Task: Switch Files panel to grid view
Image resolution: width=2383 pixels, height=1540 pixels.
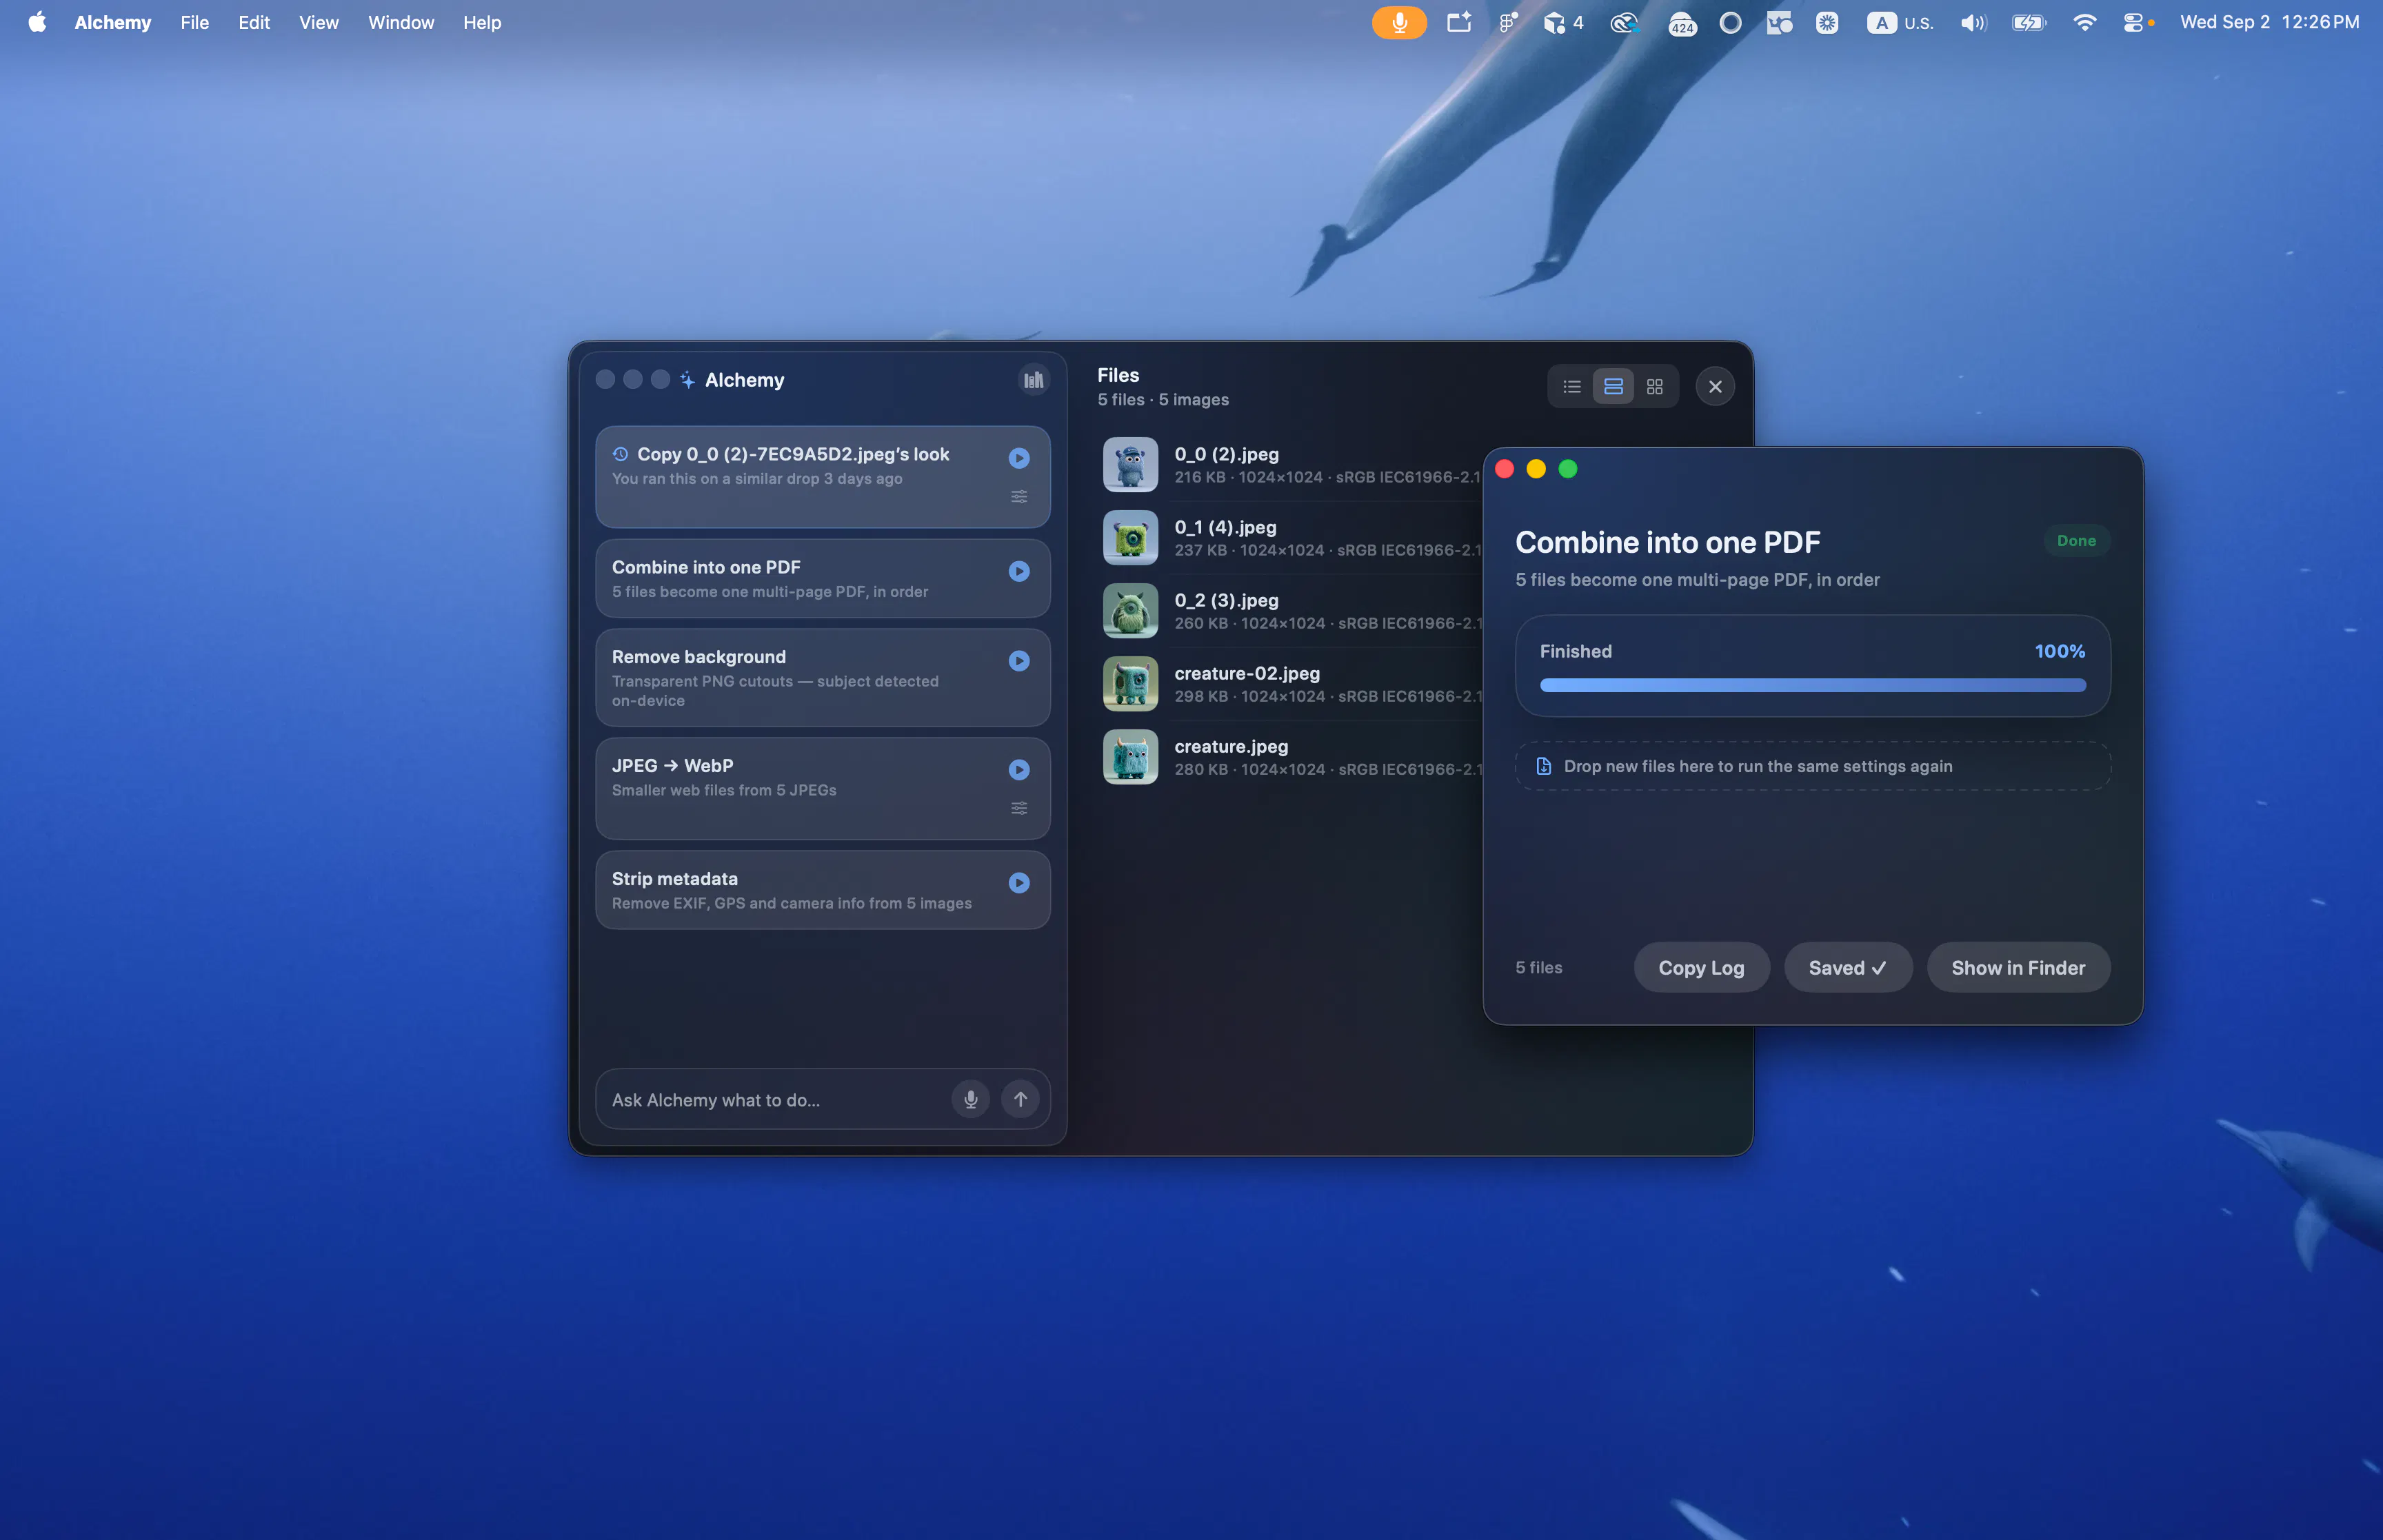Action: (1655, 387)
